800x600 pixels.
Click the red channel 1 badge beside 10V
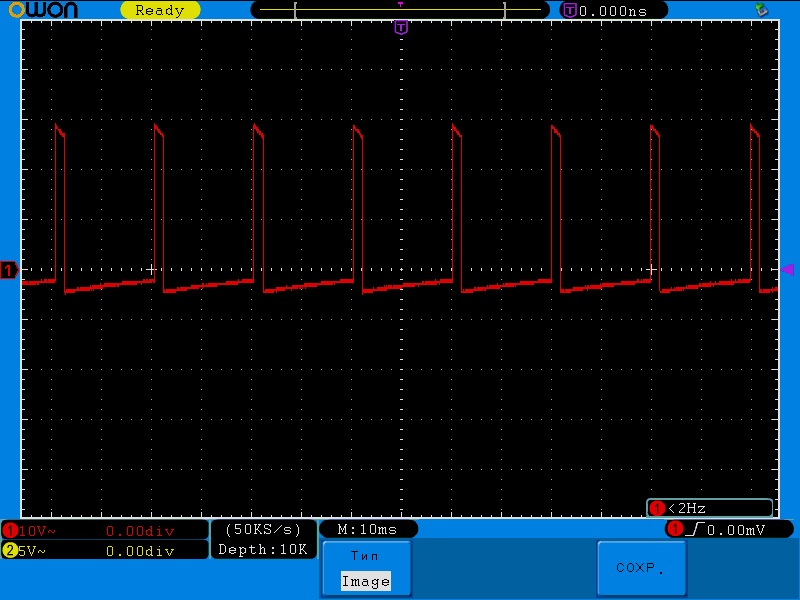[x=10, y=530]
